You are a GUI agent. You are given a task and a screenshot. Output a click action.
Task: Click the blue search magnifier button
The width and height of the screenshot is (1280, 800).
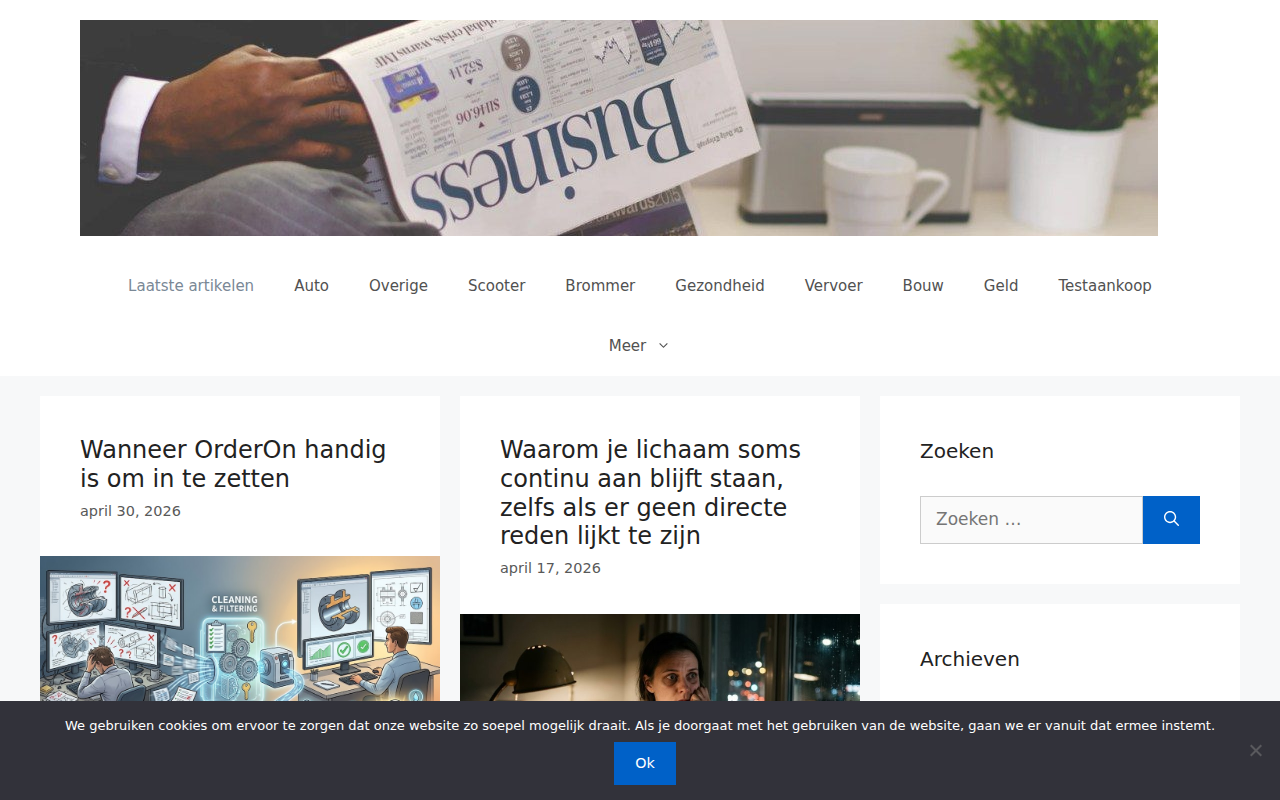1171,520
